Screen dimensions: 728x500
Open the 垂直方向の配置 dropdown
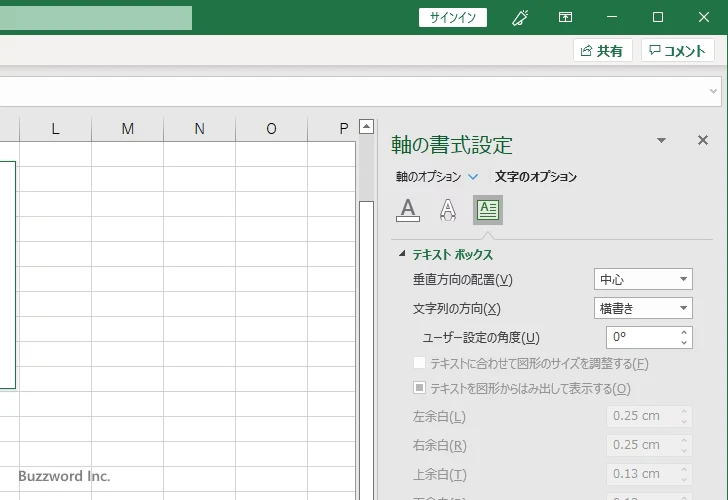coord(643,279)
